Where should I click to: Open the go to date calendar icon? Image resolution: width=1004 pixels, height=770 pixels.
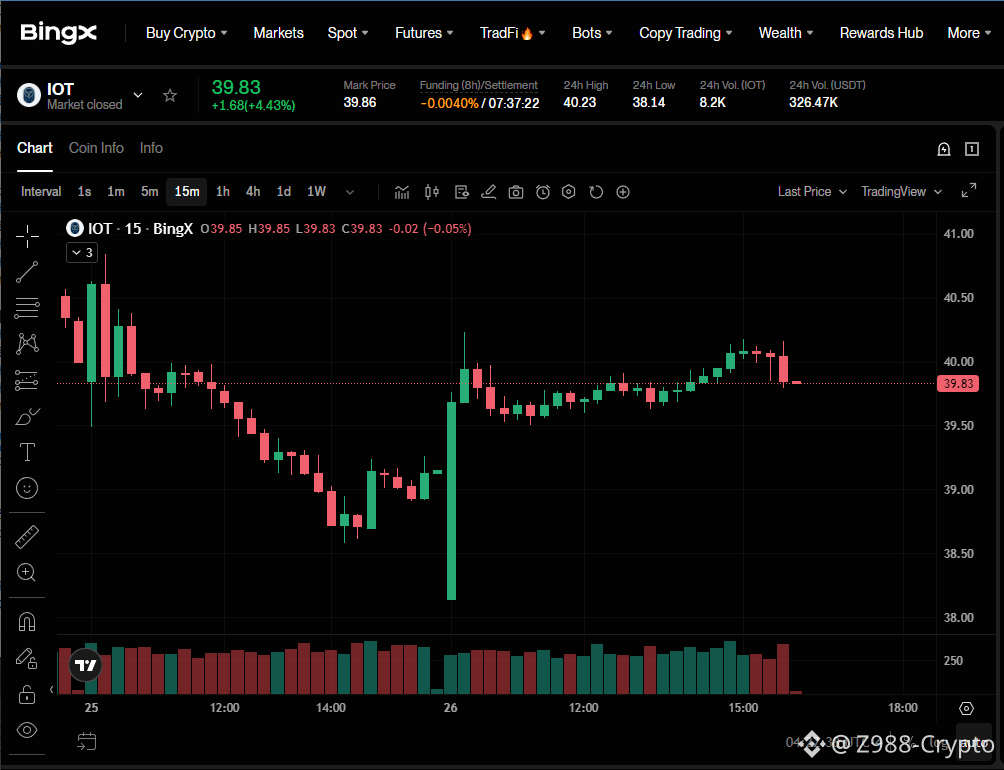coord(86,741)
